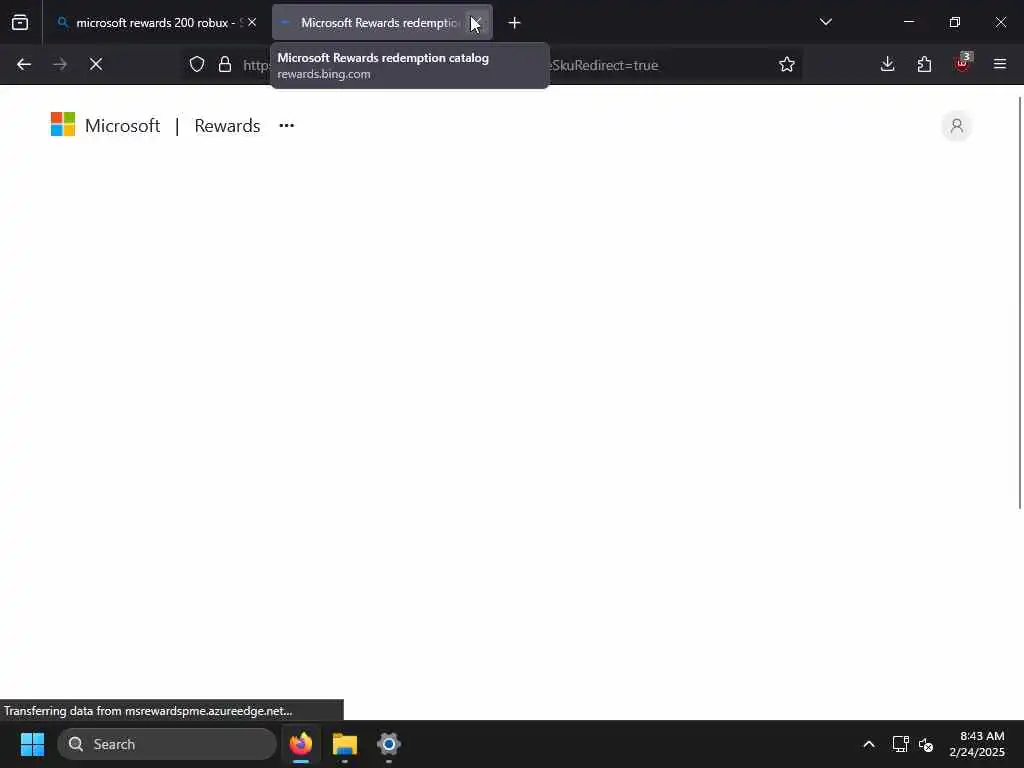Open Firefox View in the tab bar
Screen dimensions: 1024x768
[20, 23]
